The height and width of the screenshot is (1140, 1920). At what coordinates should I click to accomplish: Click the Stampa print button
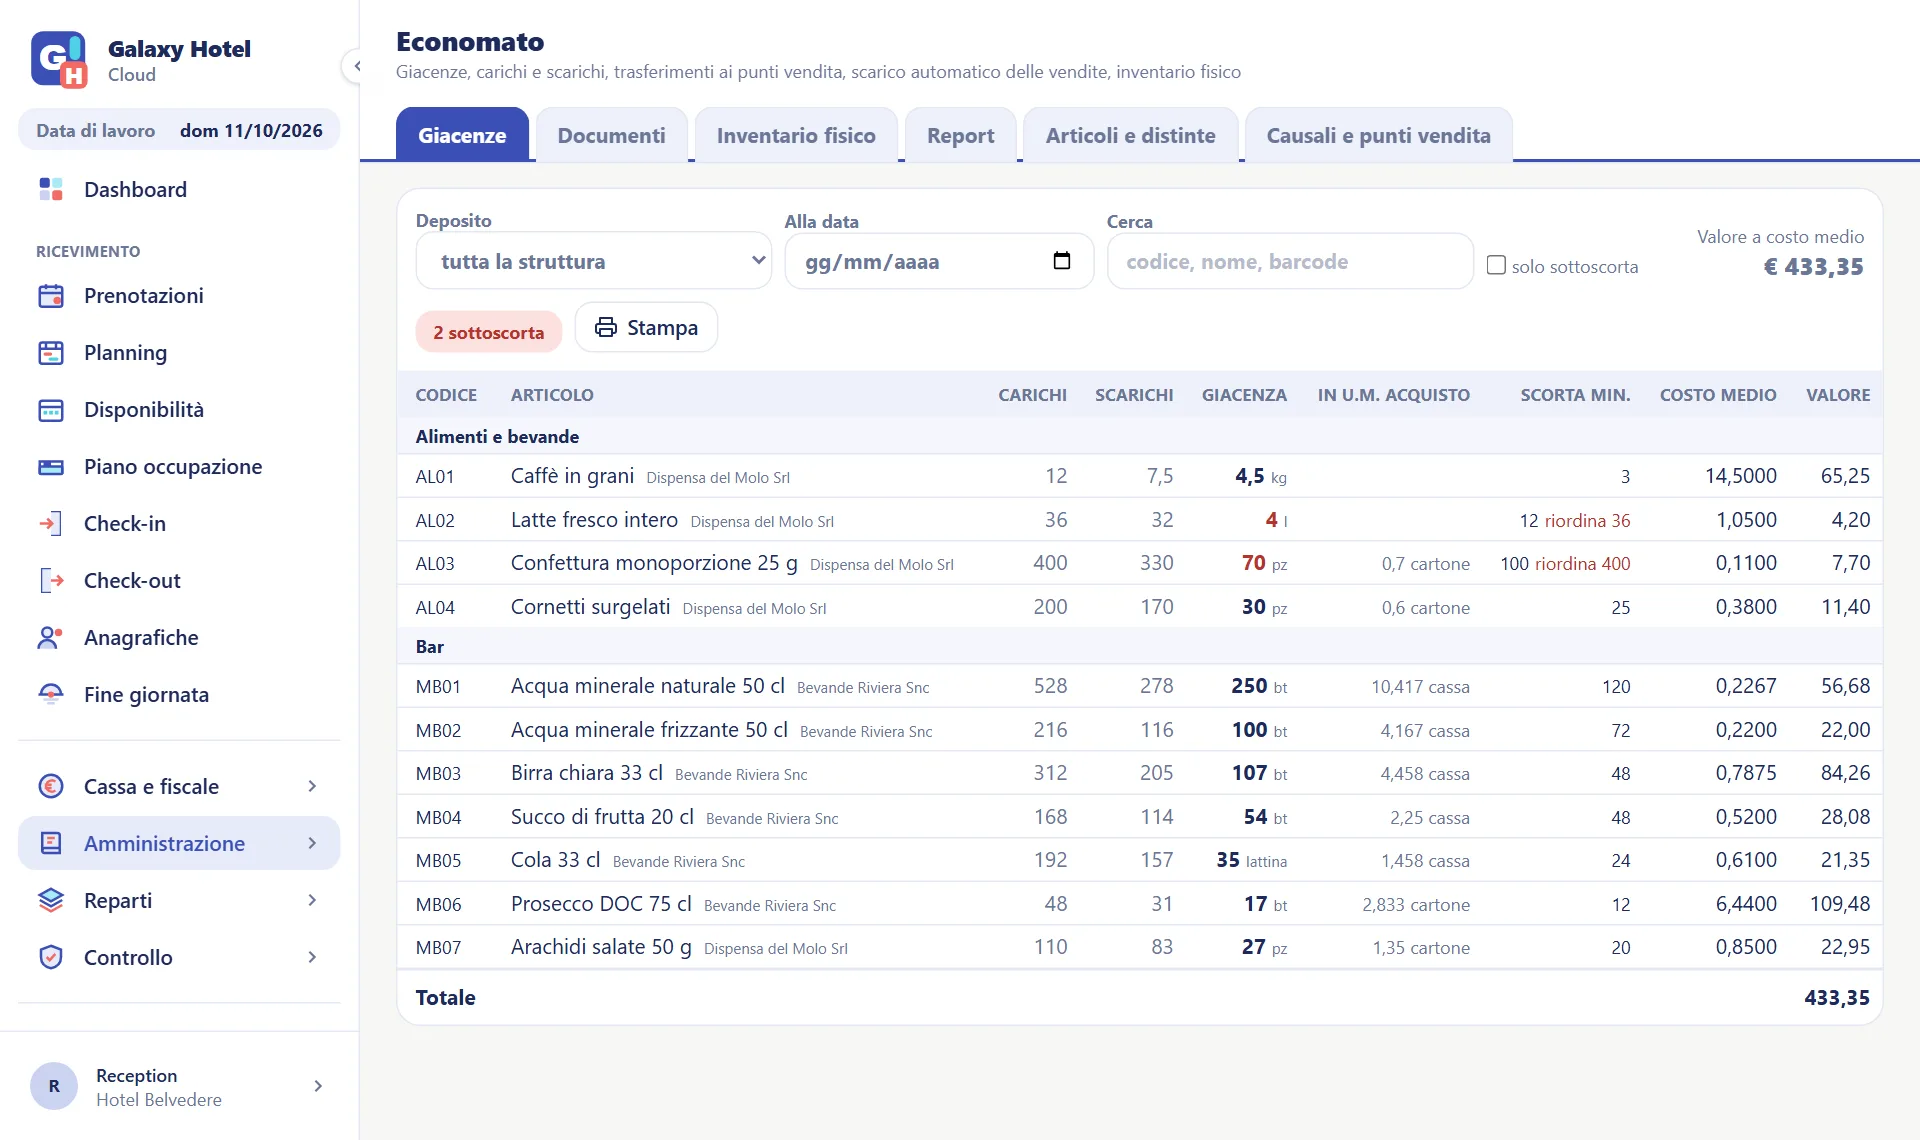(x=646, y=327)
